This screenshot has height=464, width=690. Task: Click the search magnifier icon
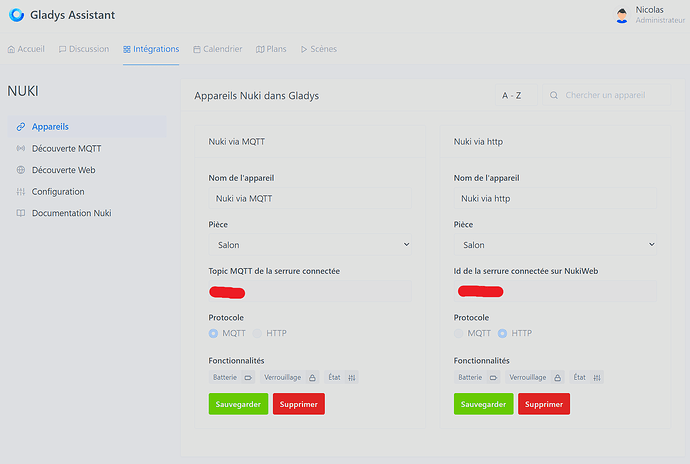553,96
